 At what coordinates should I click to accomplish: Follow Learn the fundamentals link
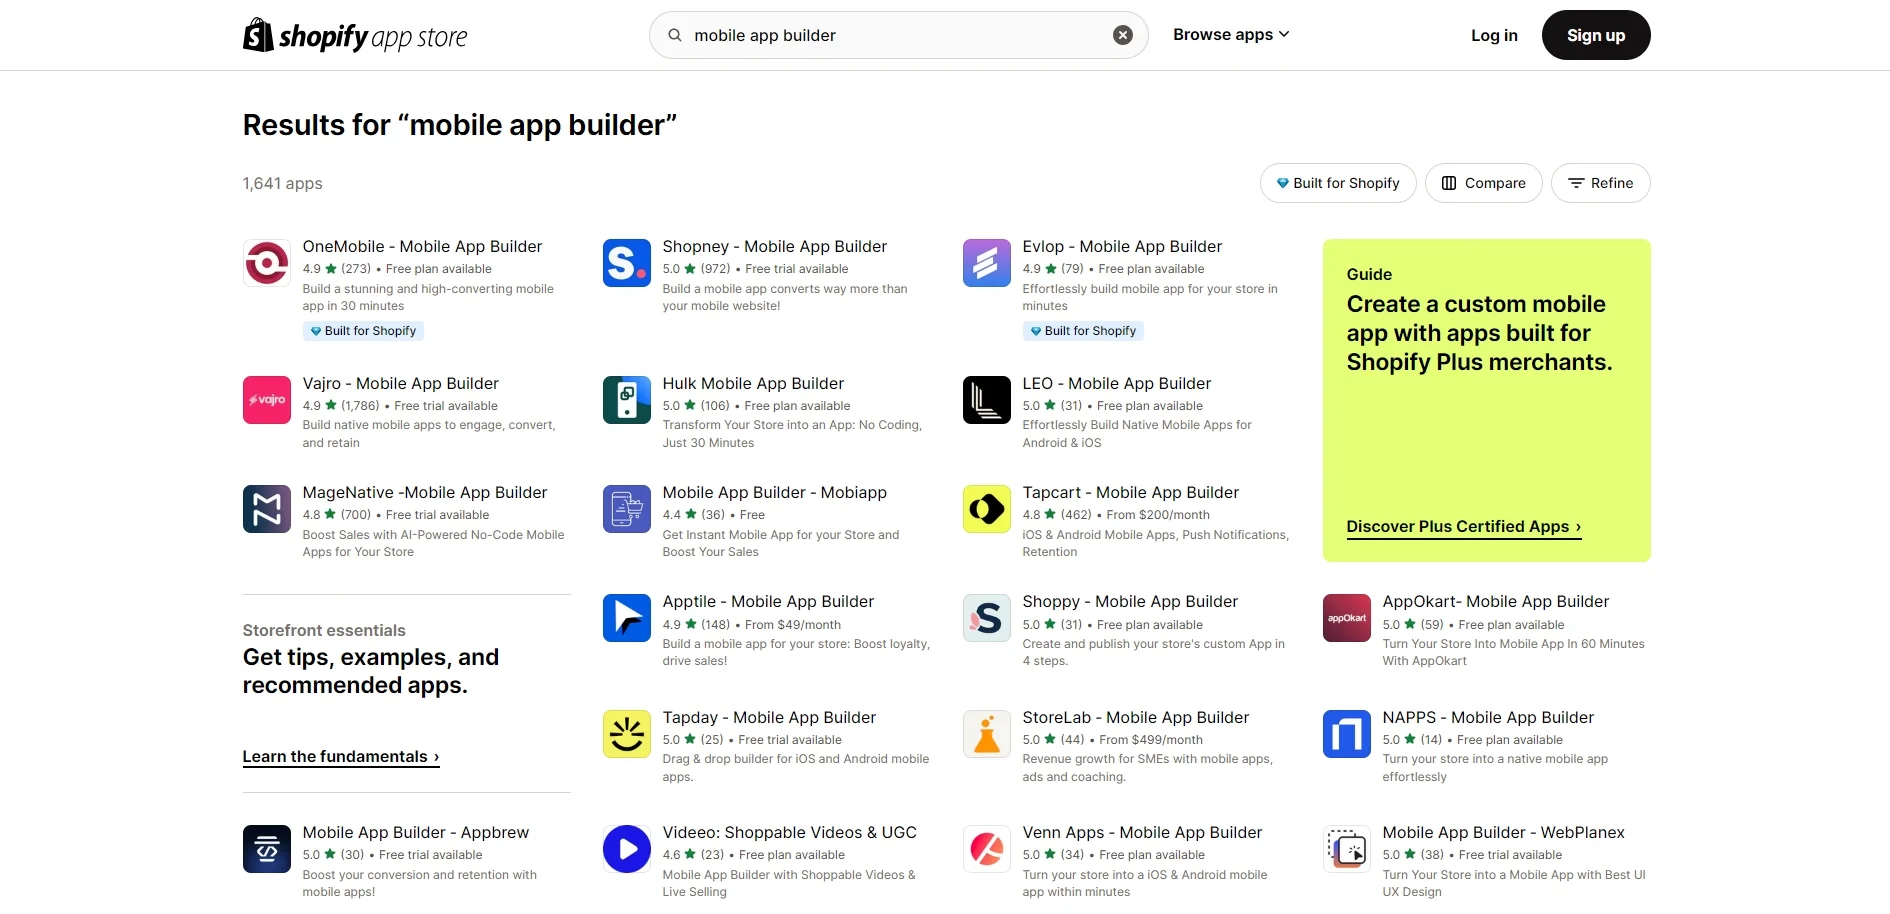coord(341,757)
